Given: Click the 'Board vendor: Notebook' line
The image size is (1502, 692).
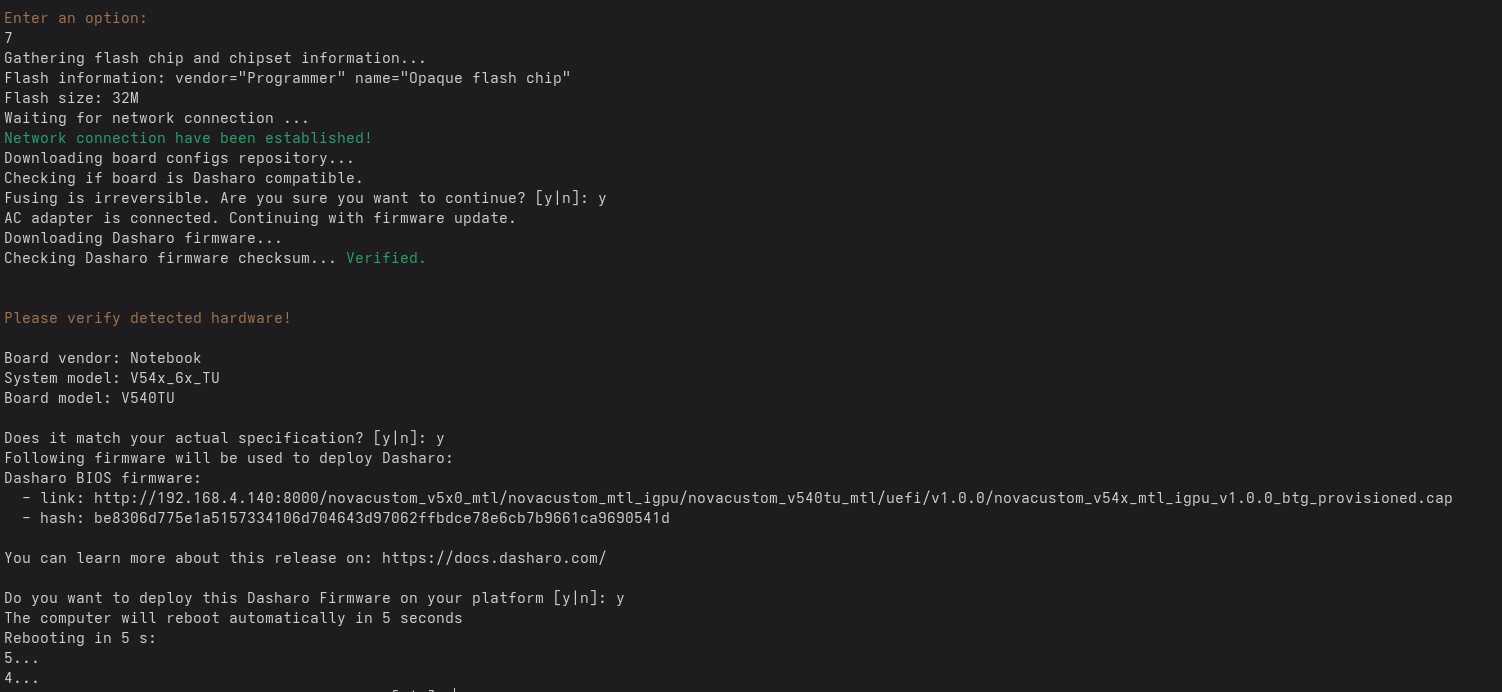Looking at the screenshot, I should pos(103,358).
